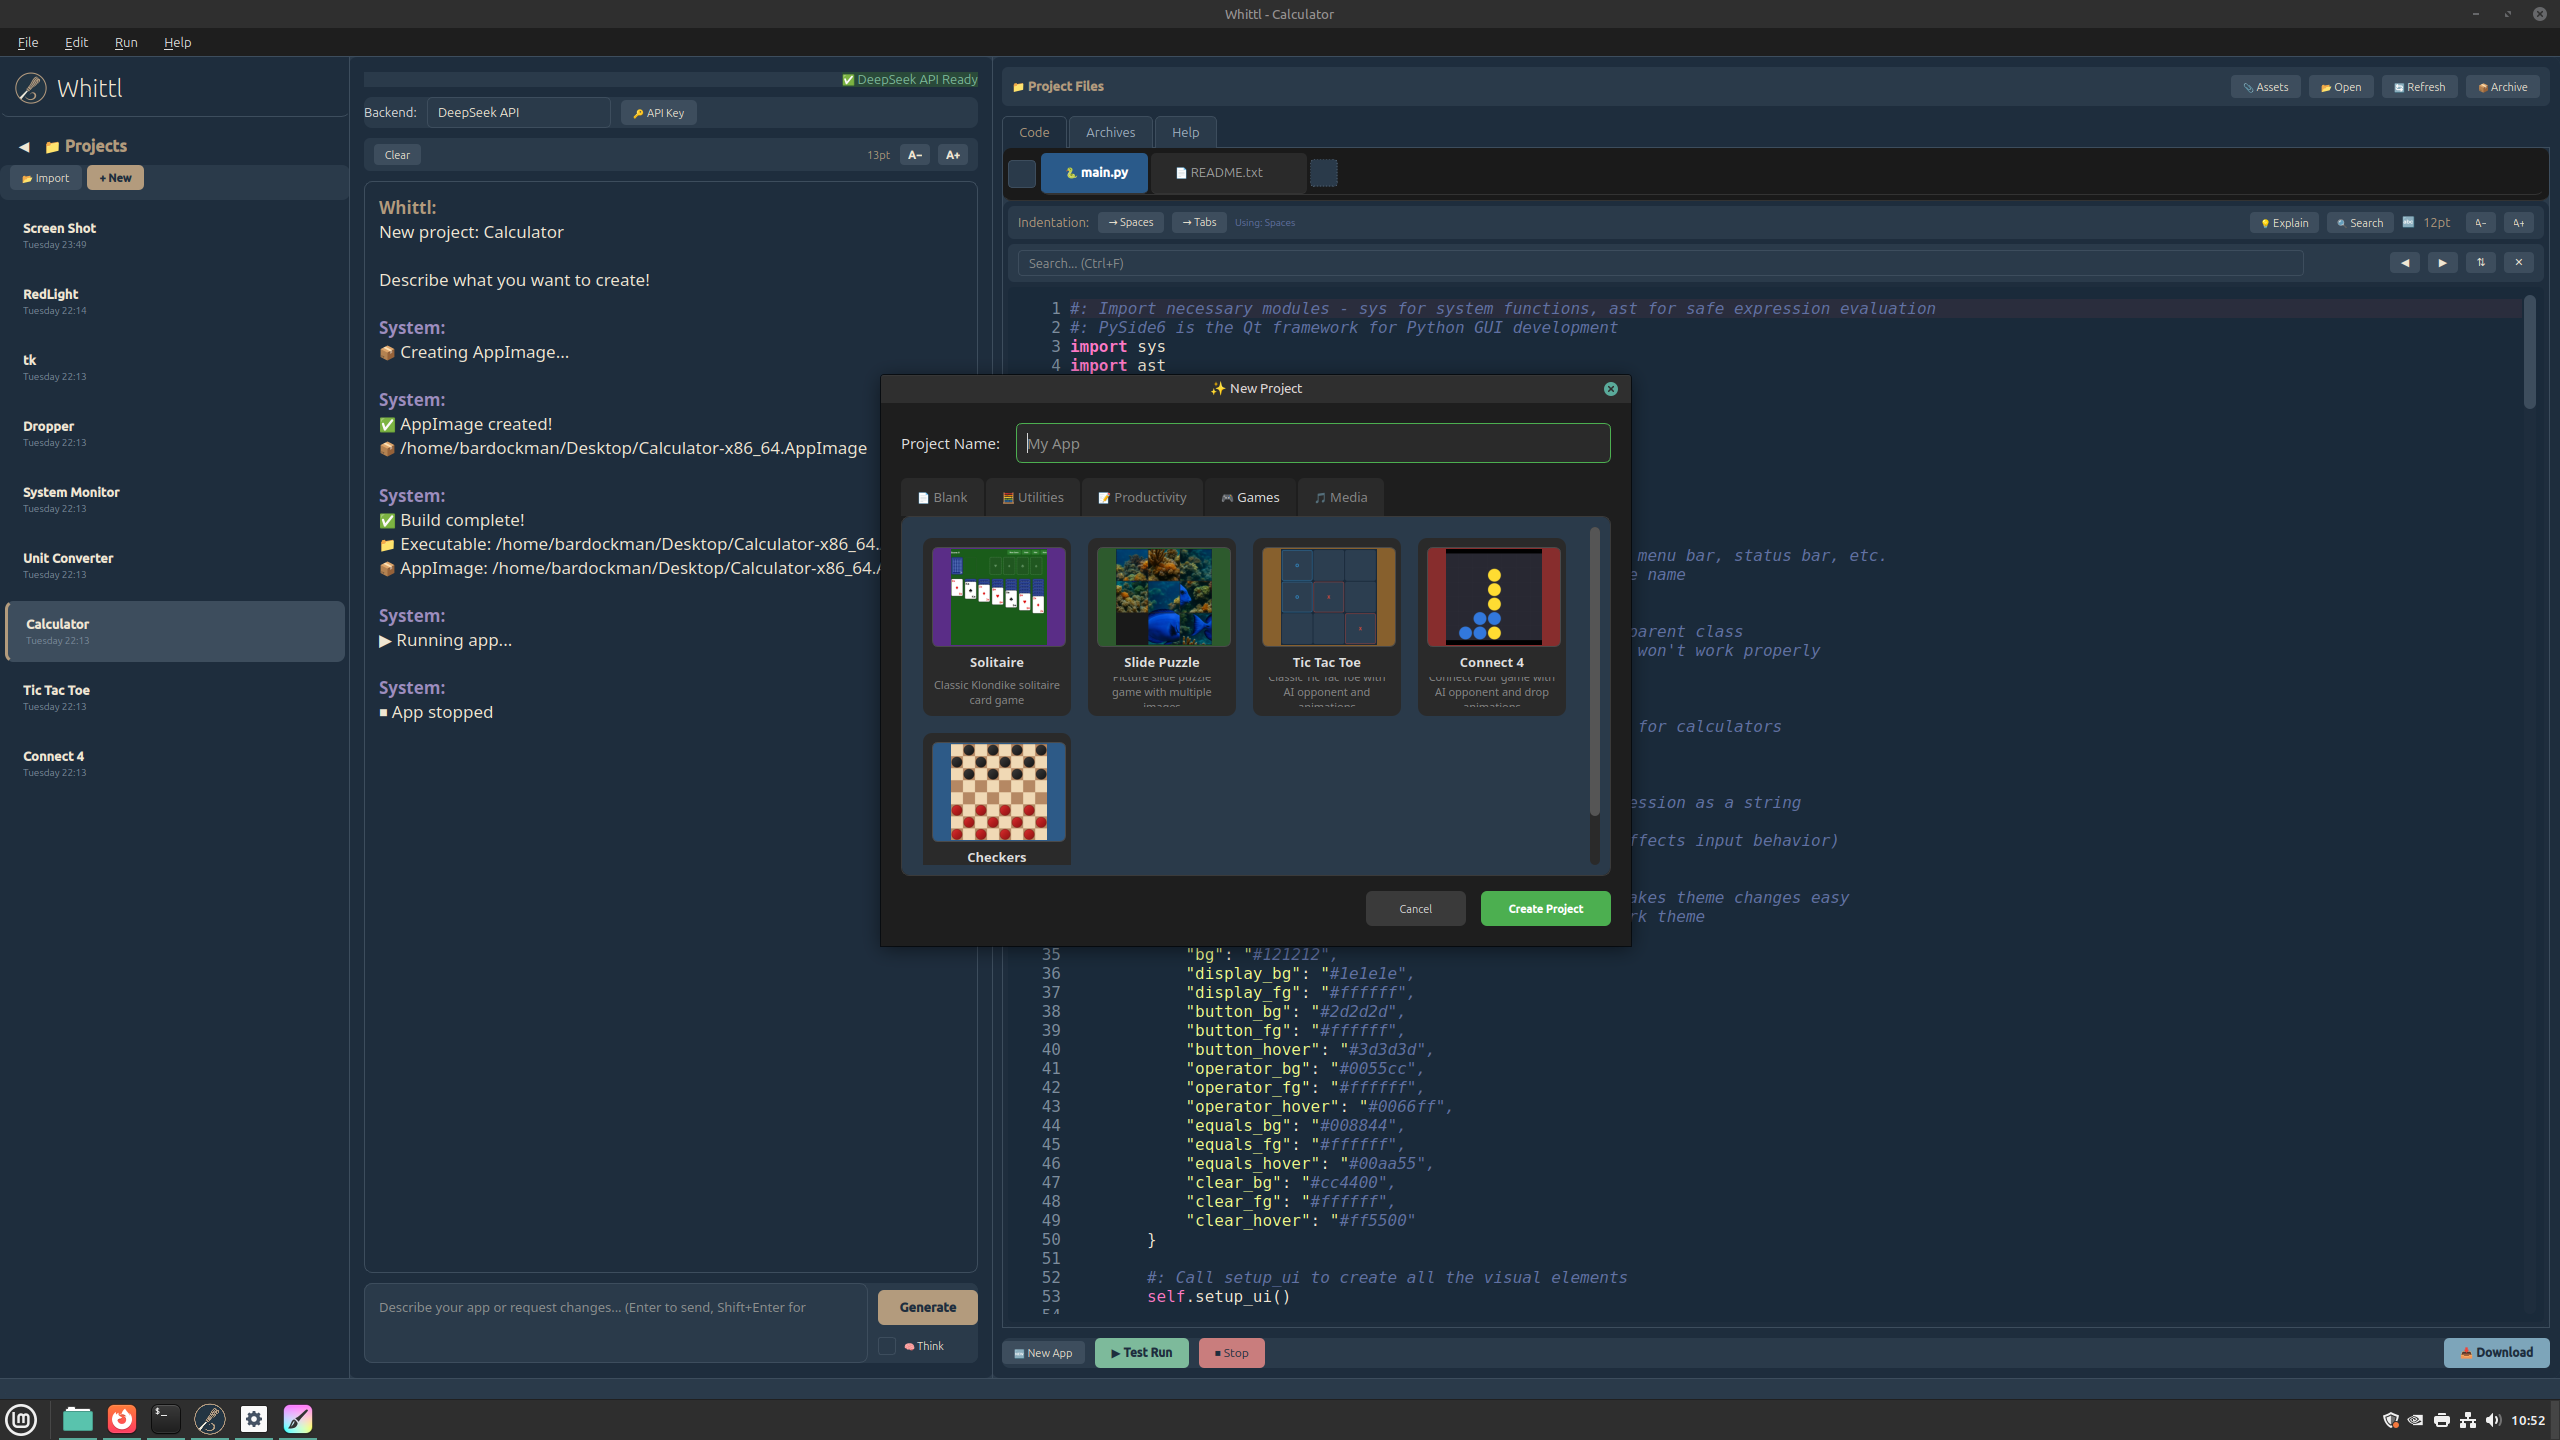The image size is (2560, 1440).
Task: Click the search next arrow button
Action: [x=2442, y=263]
